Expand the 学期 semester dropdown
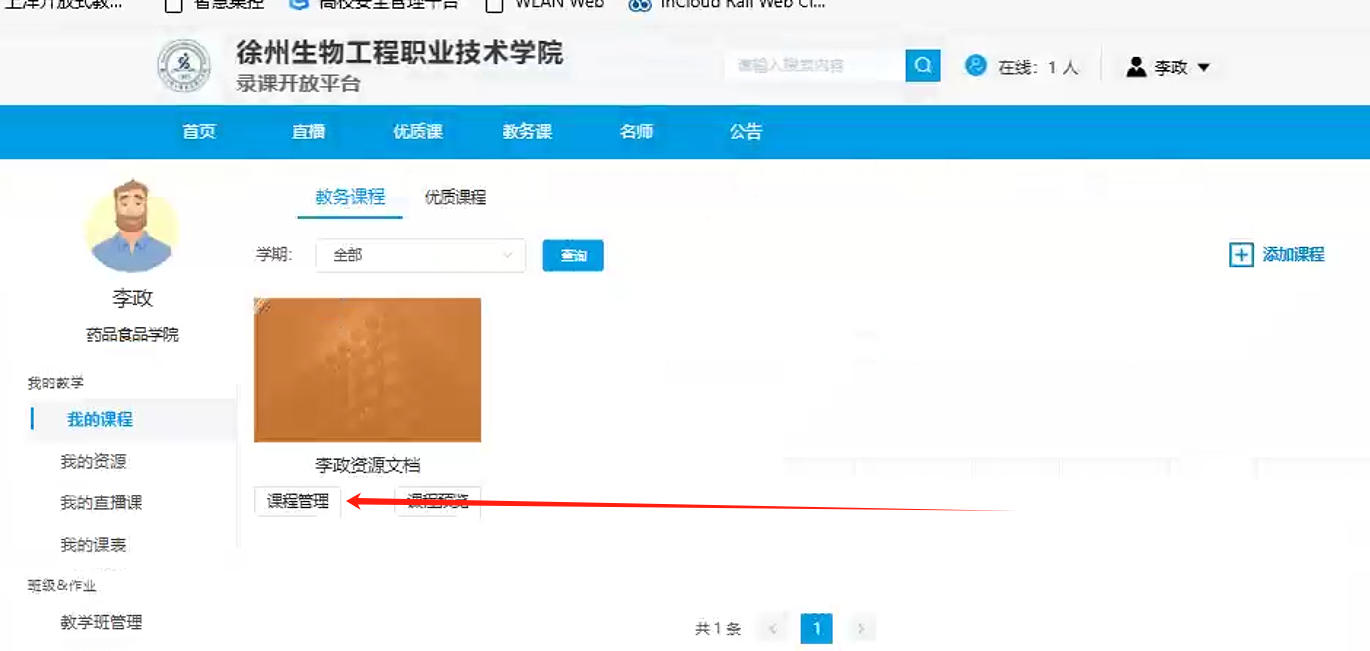 click(420, 256)
